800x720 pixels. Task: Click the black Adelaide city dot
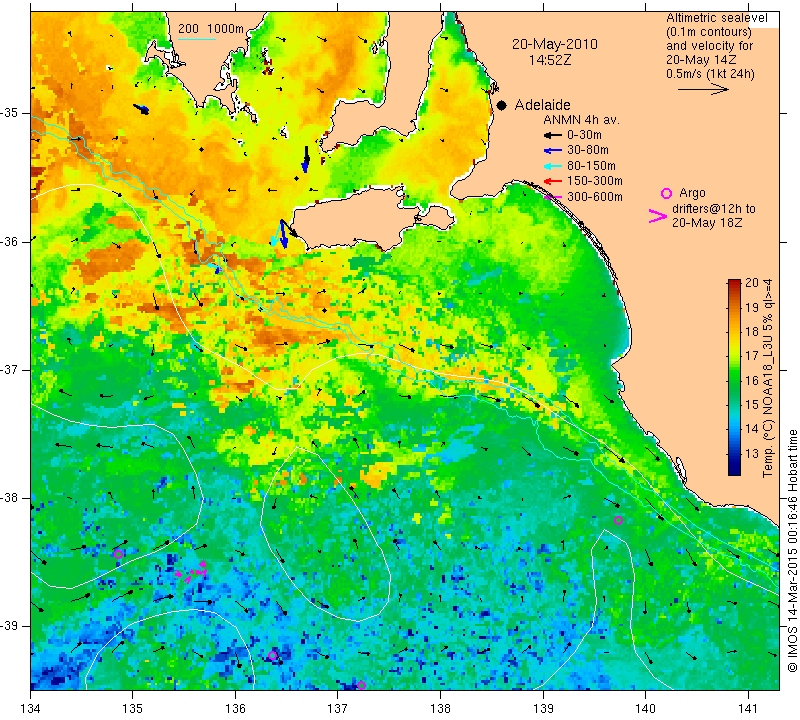click(x=502, y=106)
